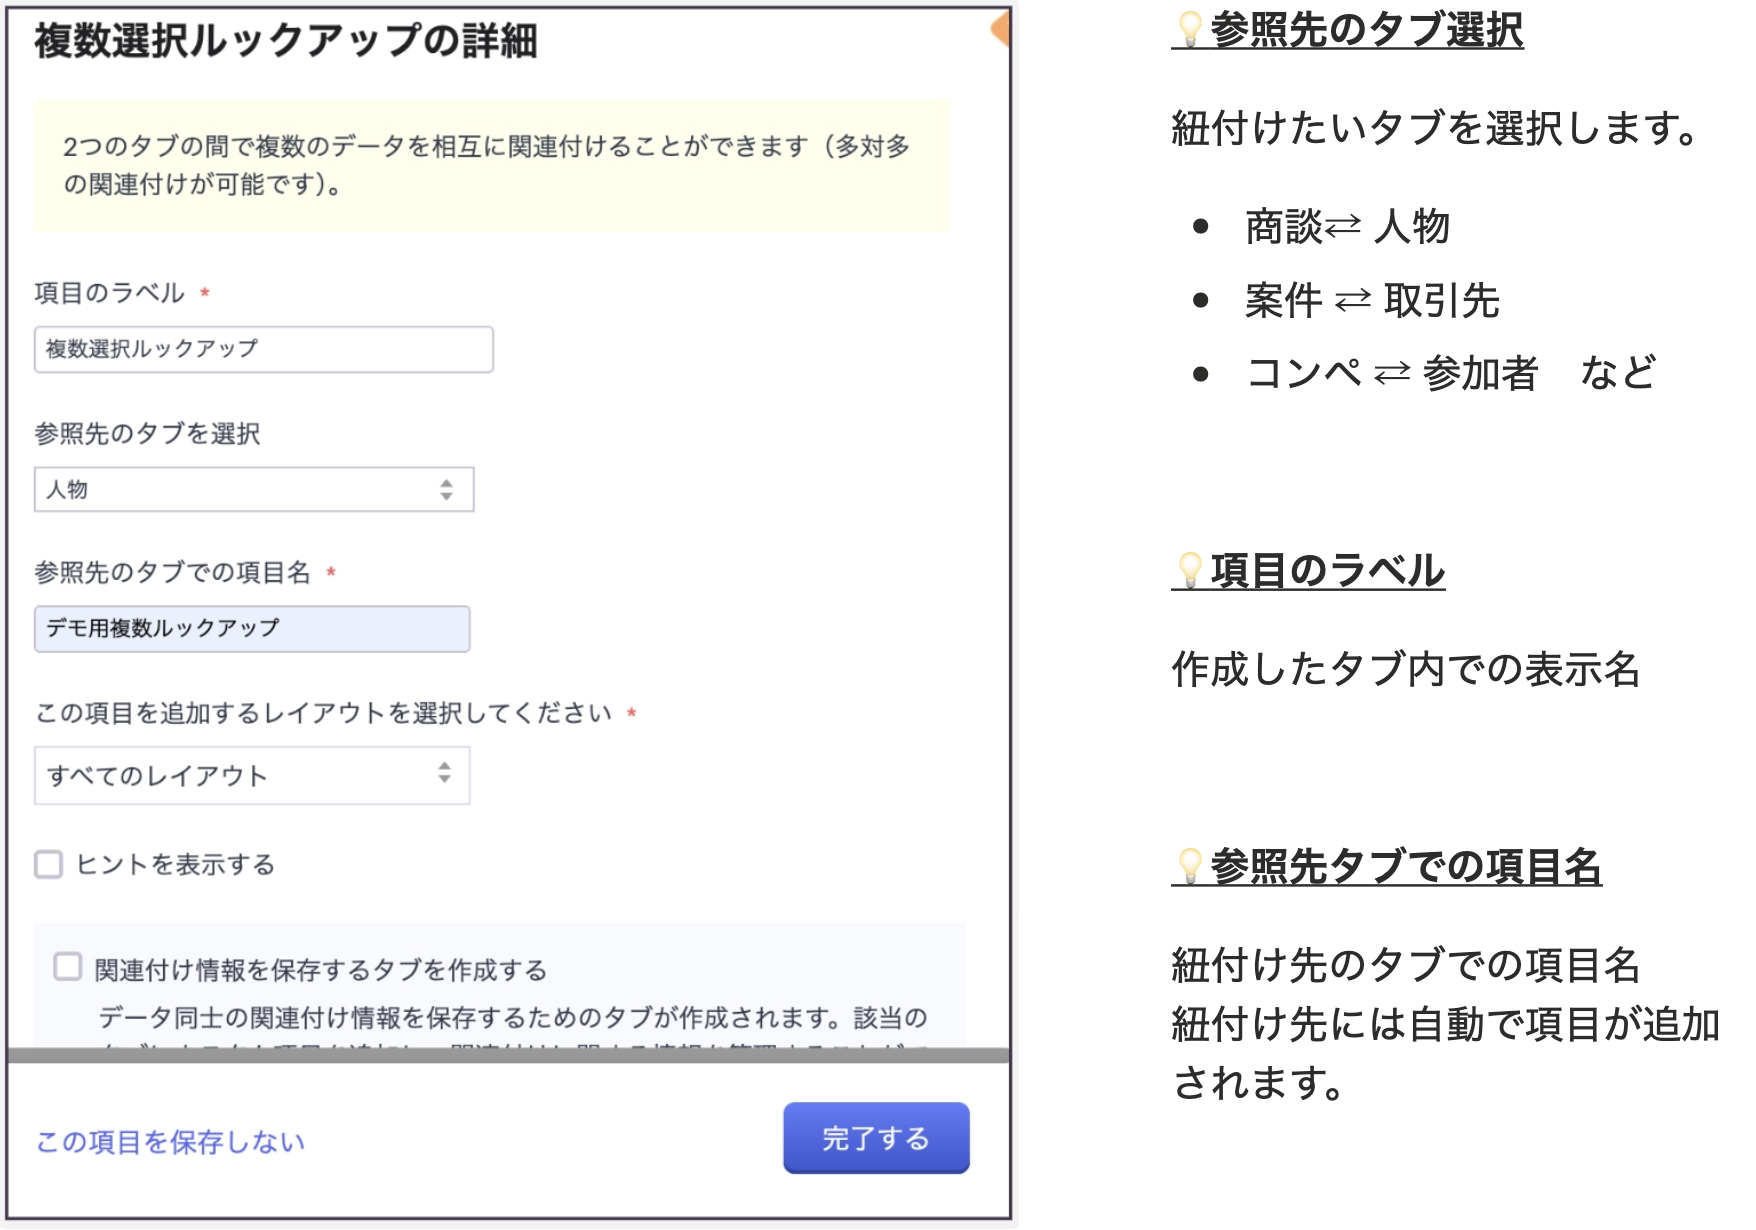The height and width of the screenshot is (1230, 1756).
Task: Click the 項目のラベル text field
Action: (x=264, y=349)
